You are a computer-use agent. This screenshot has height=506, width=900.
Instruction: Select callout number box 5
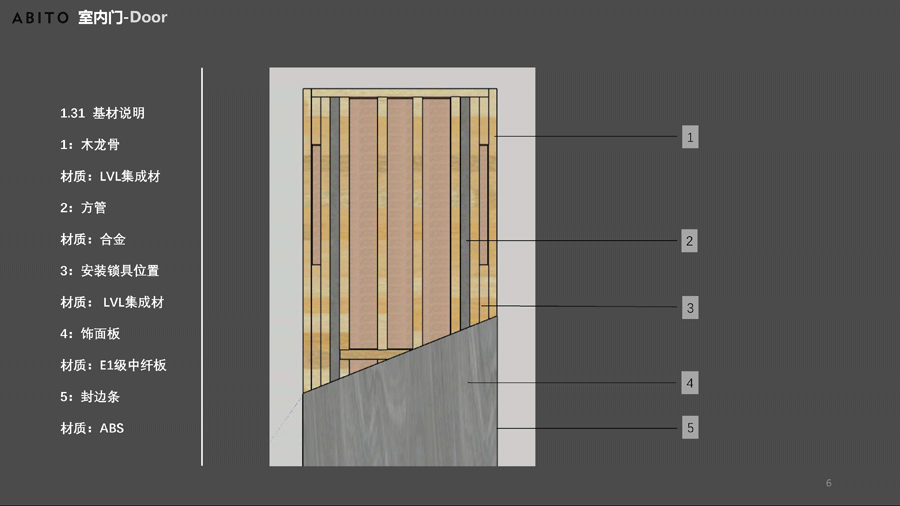pyautogui.click(x=690, y=428)
